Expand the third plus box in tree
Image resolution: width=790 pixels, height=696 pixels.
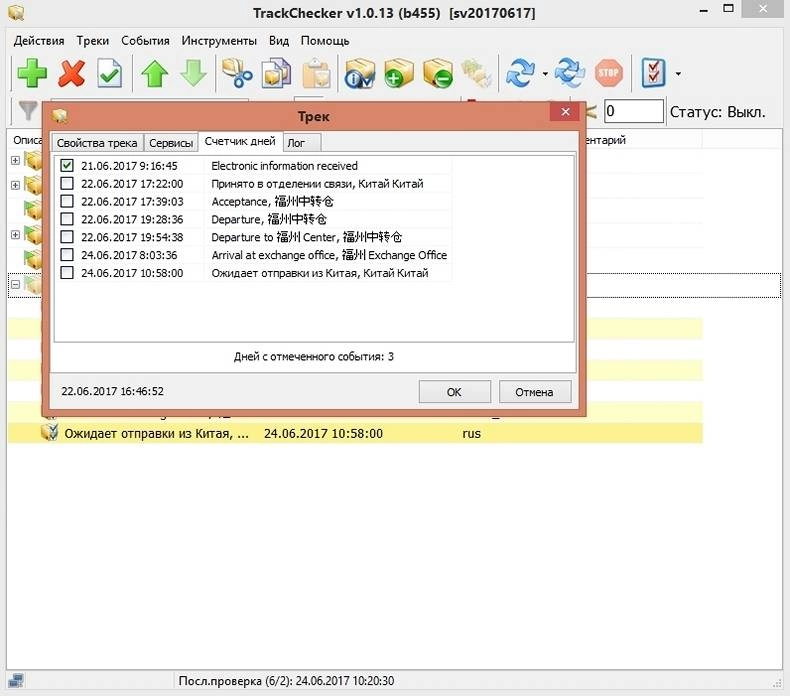pyautogui.click(x=16, y=234)
